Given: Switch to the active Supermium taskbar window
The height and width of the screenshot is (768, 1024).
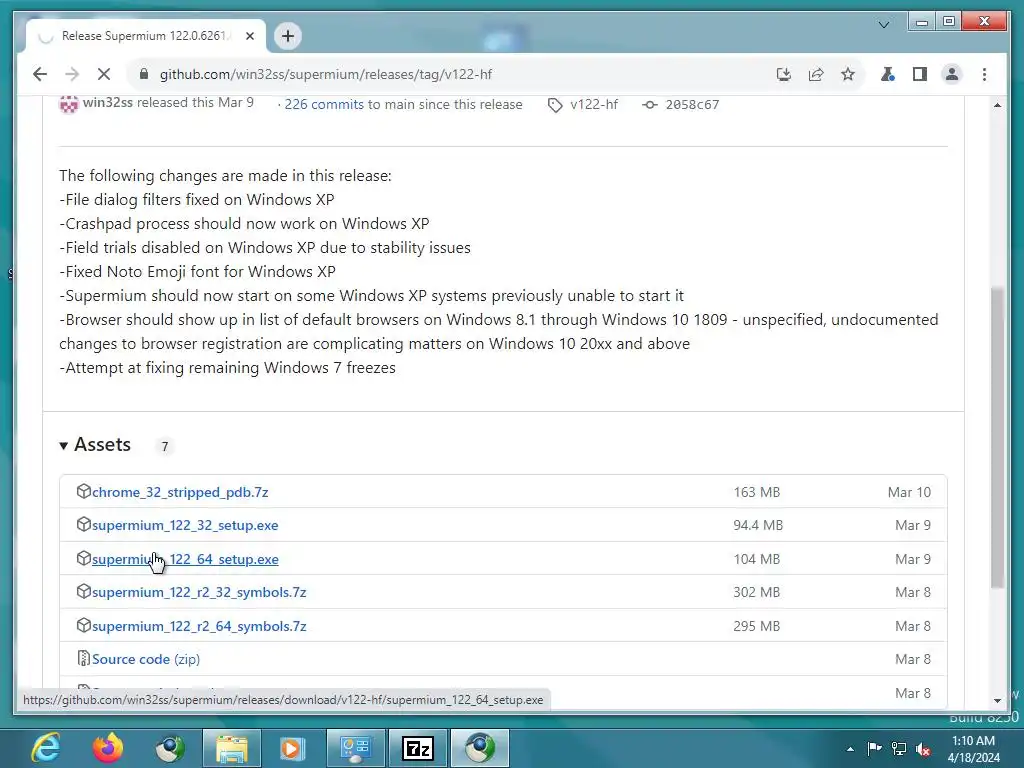Looking at the screenshot, I should [x=480, y=748].
